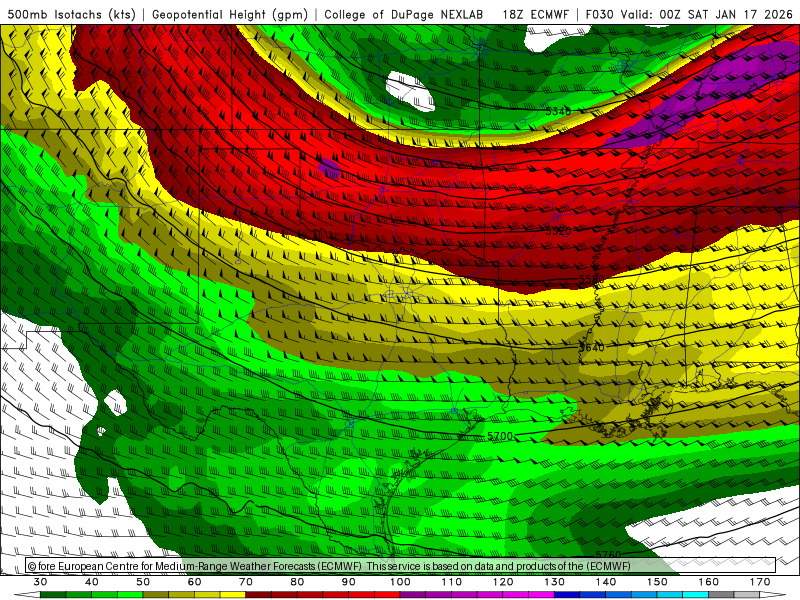Image resolution: width=800 pixels, height=600 pixels.
Task: Click the 'Geopotential Height (gpm)' title text
Action: (x=230, y=15)
